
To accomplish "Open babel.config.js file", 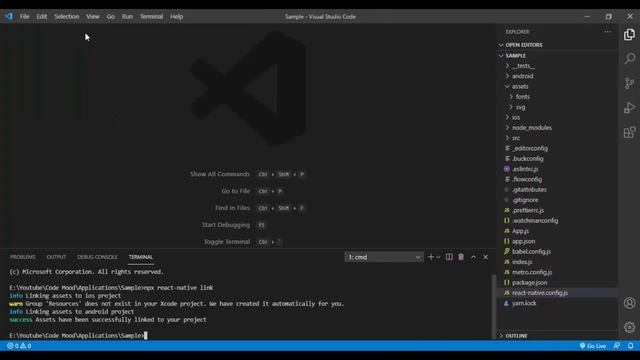I will pyautogui.click(x=558, y=251).
